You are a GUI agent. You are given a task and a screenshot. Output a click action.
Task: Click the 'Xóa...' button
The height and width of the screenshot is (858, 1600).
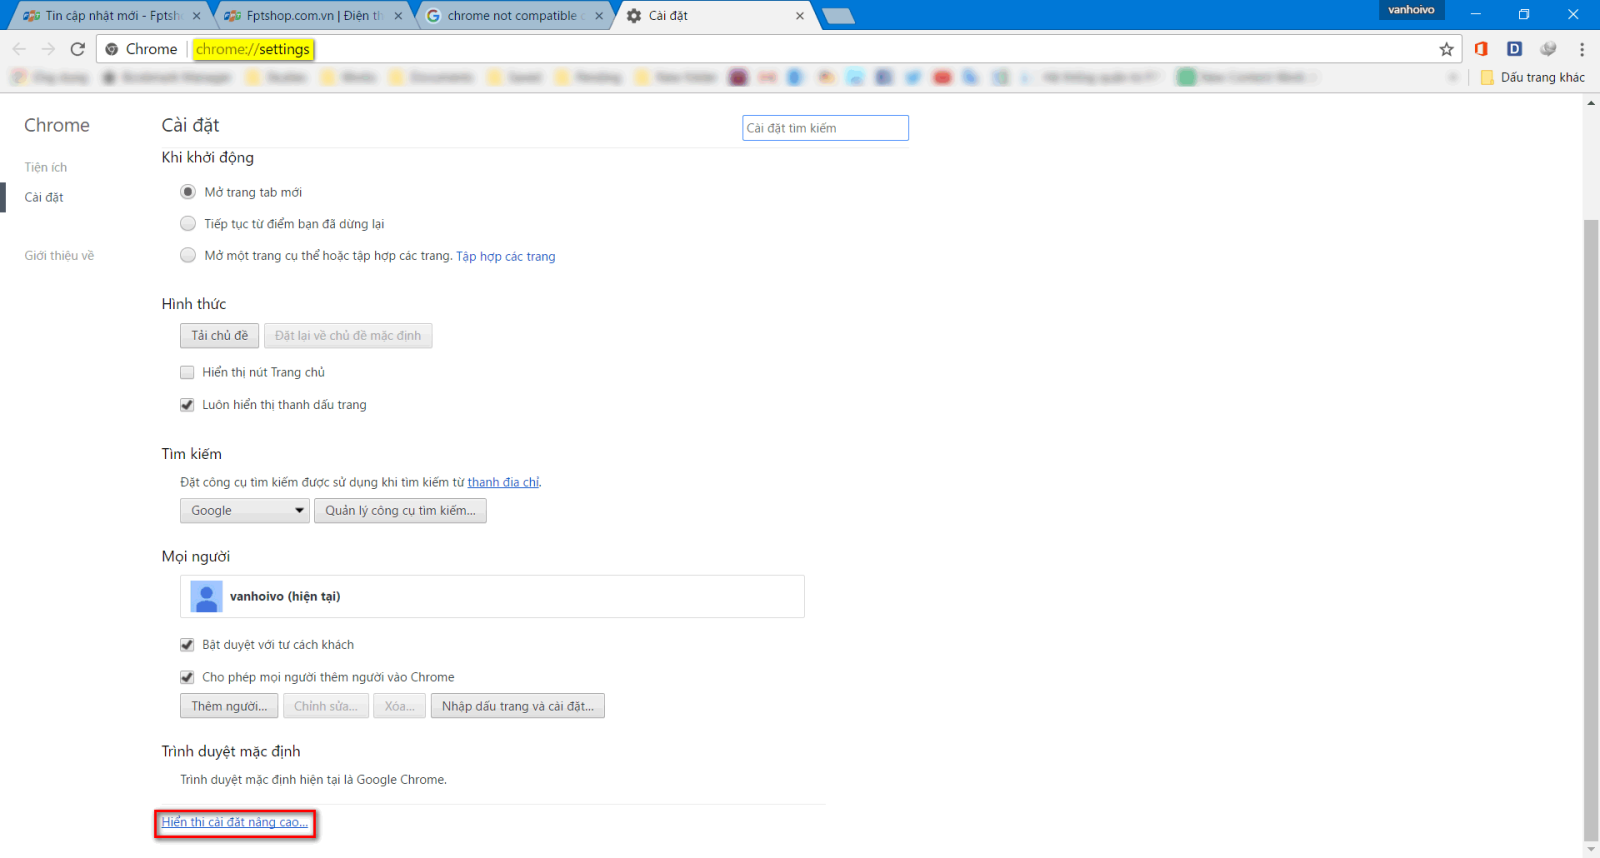[400, 706]
